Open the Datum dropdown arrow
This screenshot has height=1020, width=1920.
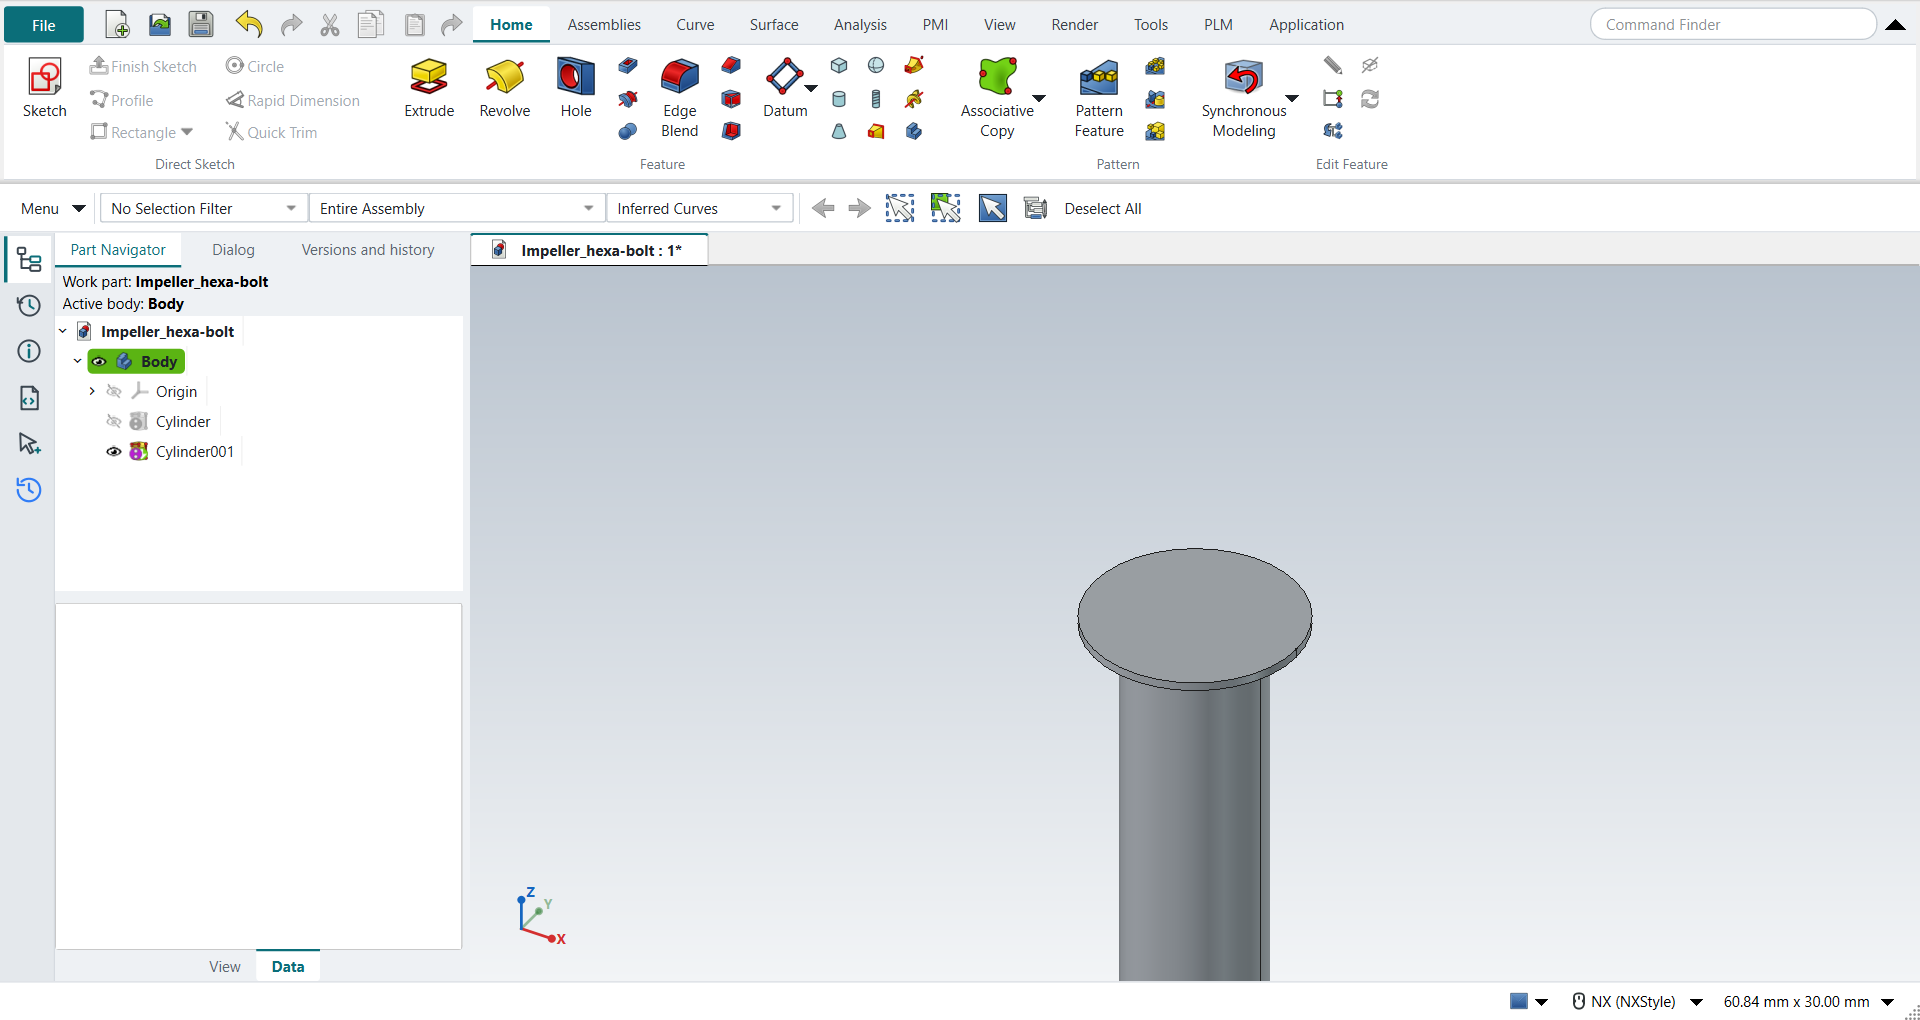tap(811, 89)
